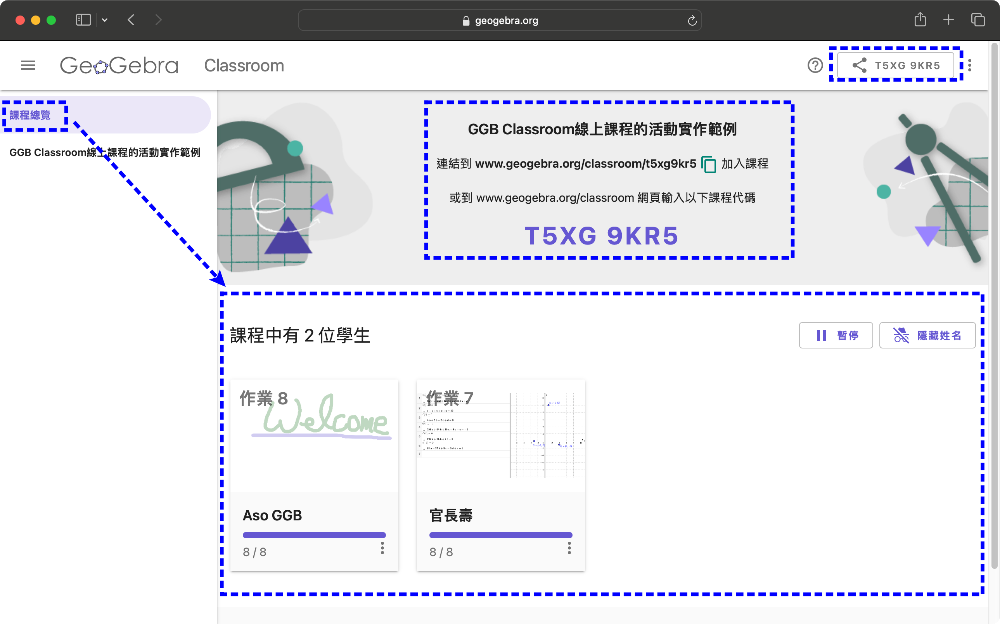The width and height of the screenshot is (1000, 624).
Task: Click the large class code T5XG 9KR5
Action: pos(601,236)
